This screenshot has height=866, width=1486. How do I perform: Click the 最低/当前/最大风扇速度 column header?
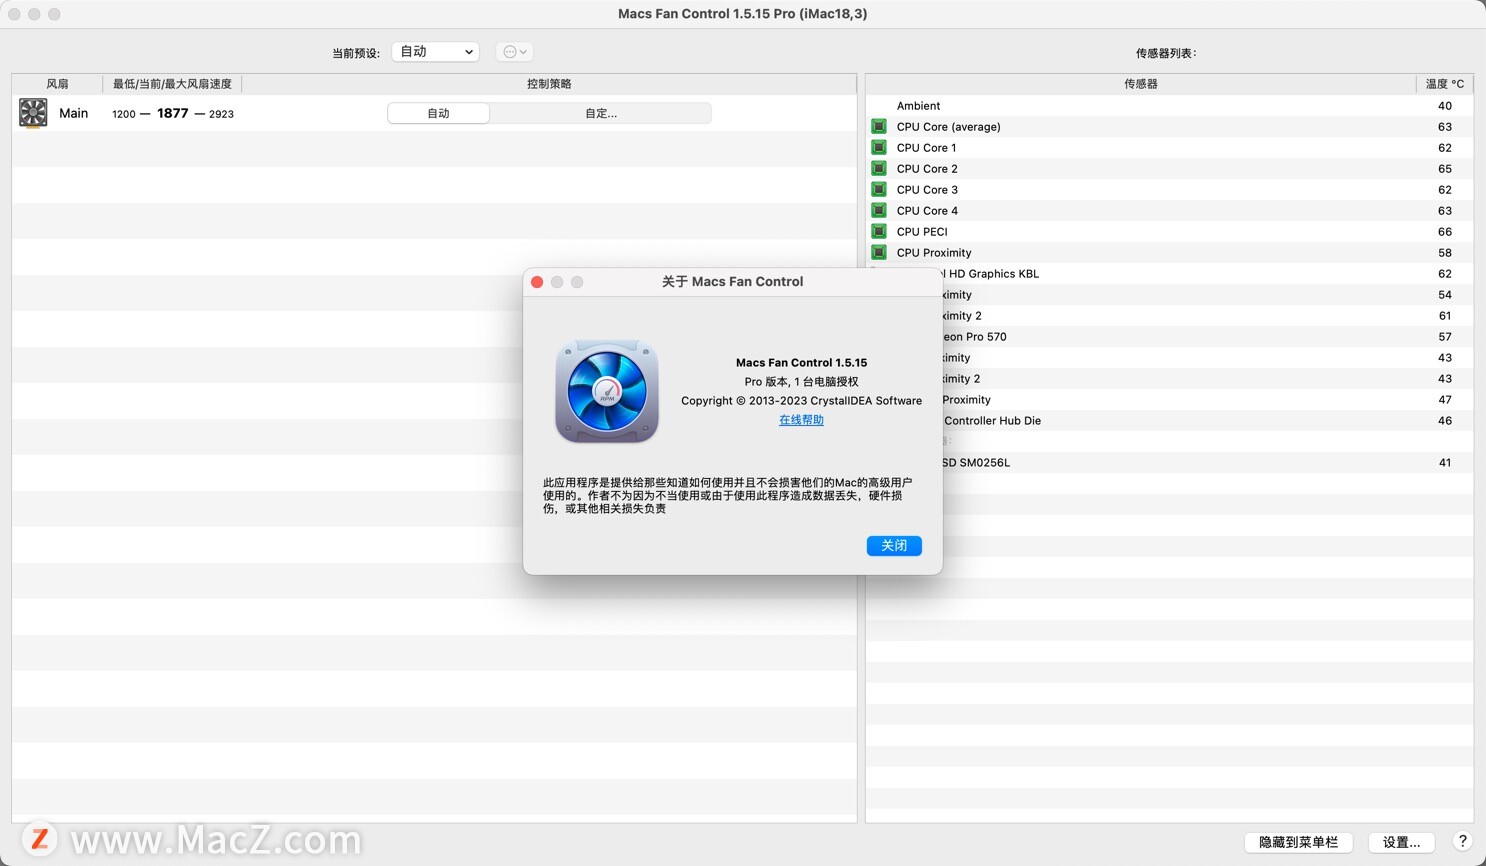[x=172, y=84]
